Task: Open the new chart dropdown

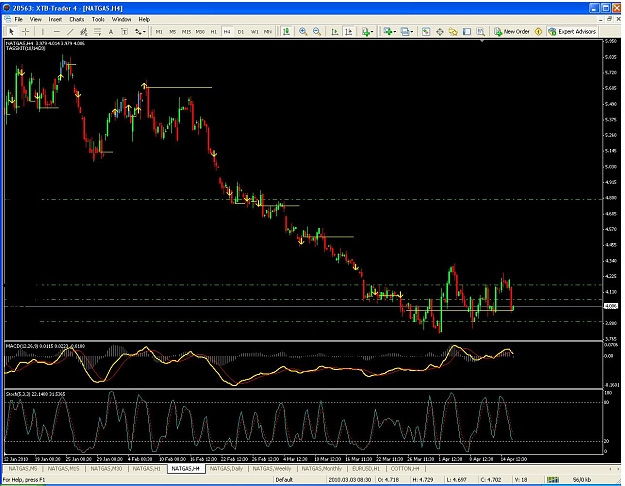Action: point(389,31)
